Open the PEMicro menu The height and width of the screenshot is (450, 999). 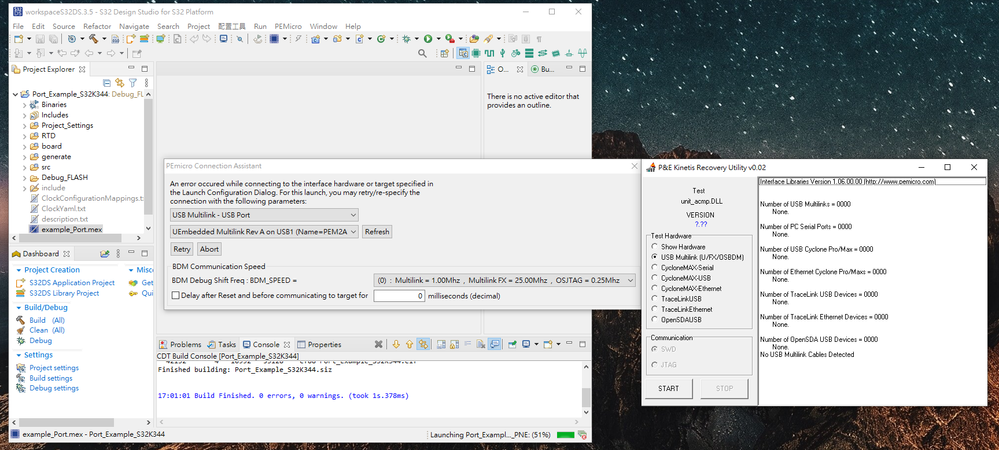[x=288, y=26]
